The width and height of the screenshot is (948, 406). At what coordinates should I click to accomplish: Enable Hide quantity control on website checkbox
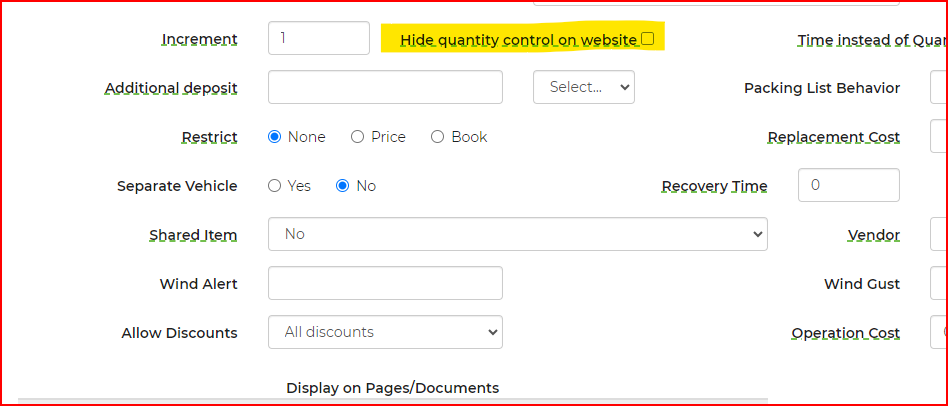647,39
